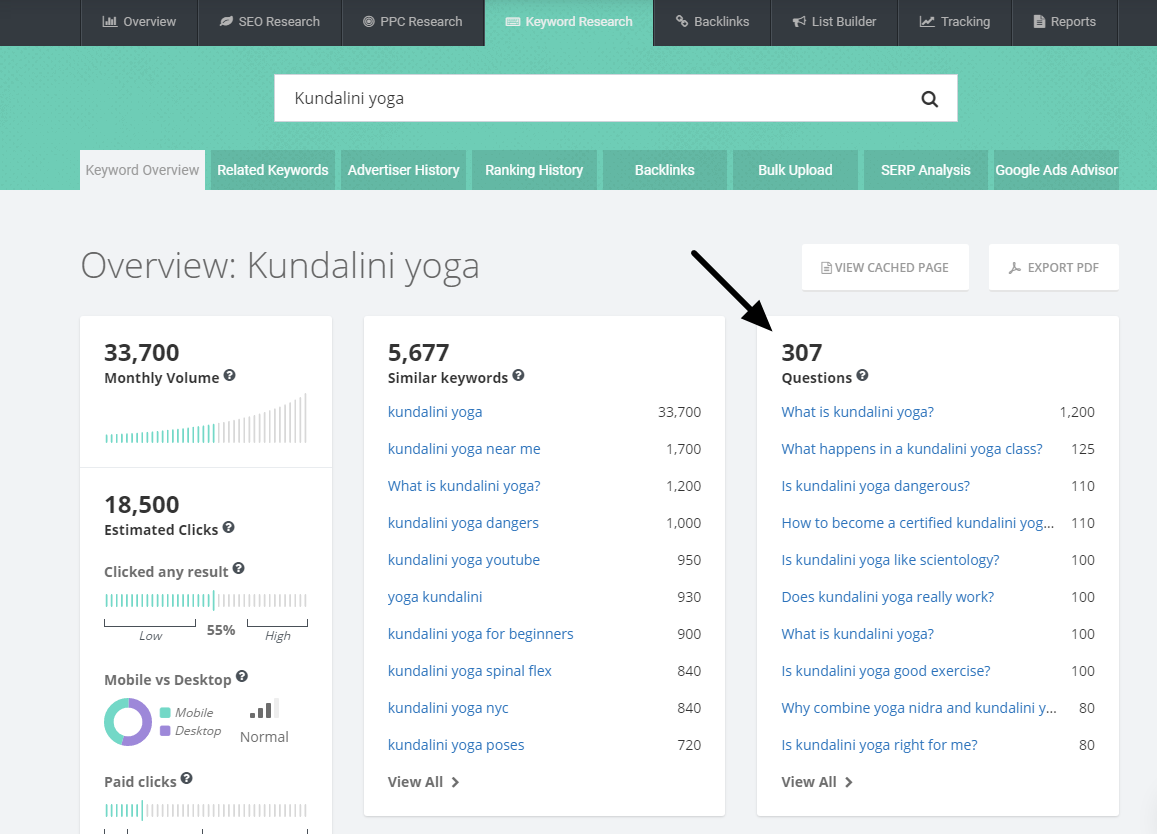Open 'kundalini yoga youtube' link
This screenshot has width=1157, height=834.
click(464, 559)
